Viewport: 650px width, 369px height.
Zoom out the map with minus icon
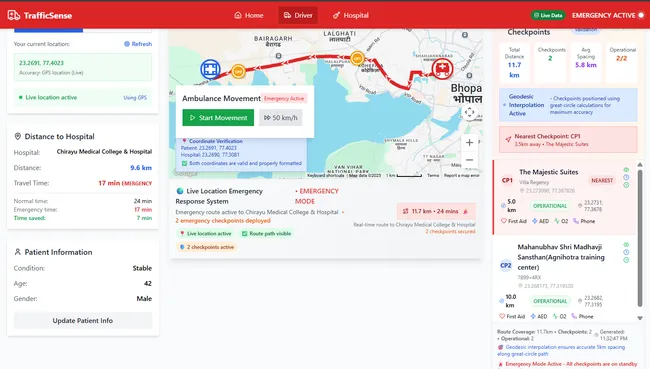click(469, 160)
